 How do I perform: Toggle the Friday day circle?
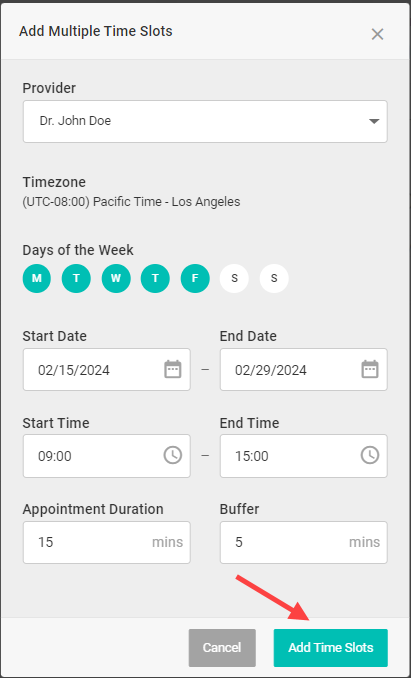coord(195,278)
